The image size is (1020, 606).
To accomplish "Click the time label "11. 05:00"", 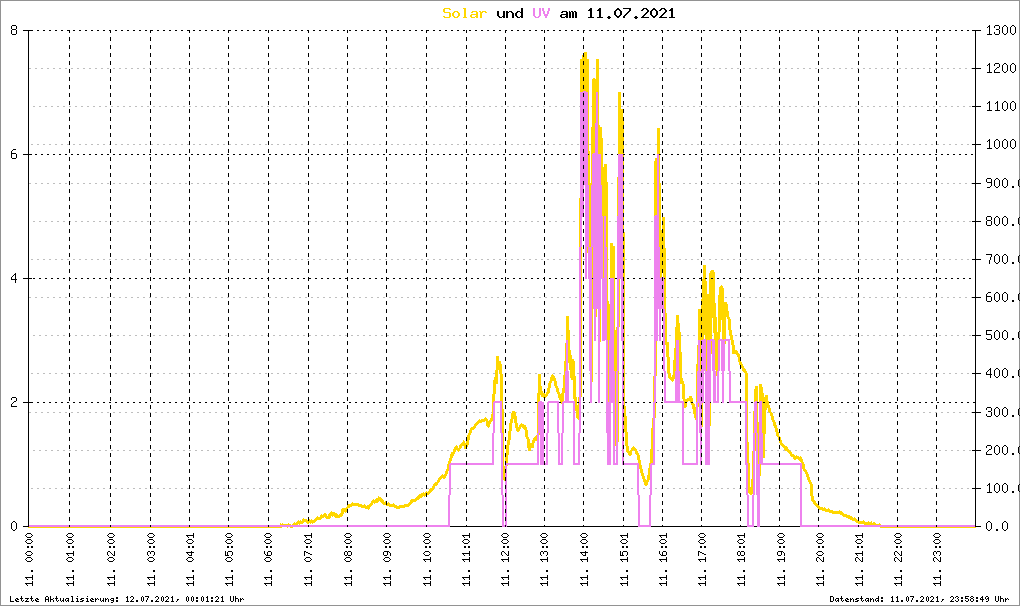I will (x=229, y=559).
